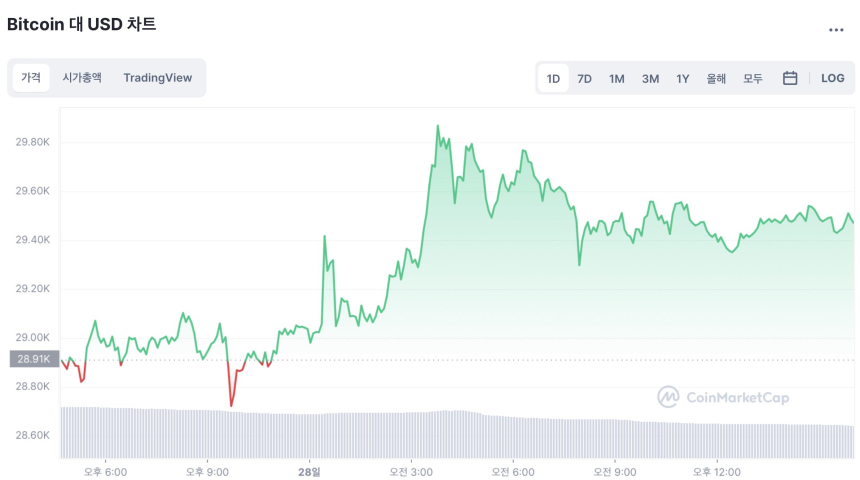Click the peak of the price line
860x480 pixels.
coord(438,127)
